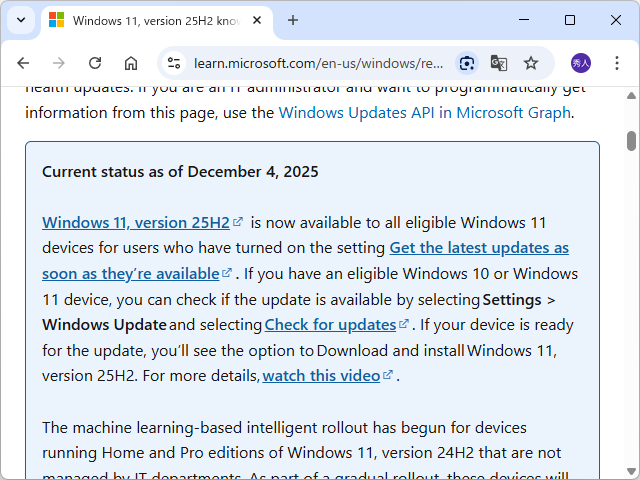Click the scrollbar up arrow
The width and height of the screenshot is (640, 480).
click(631, 96)
